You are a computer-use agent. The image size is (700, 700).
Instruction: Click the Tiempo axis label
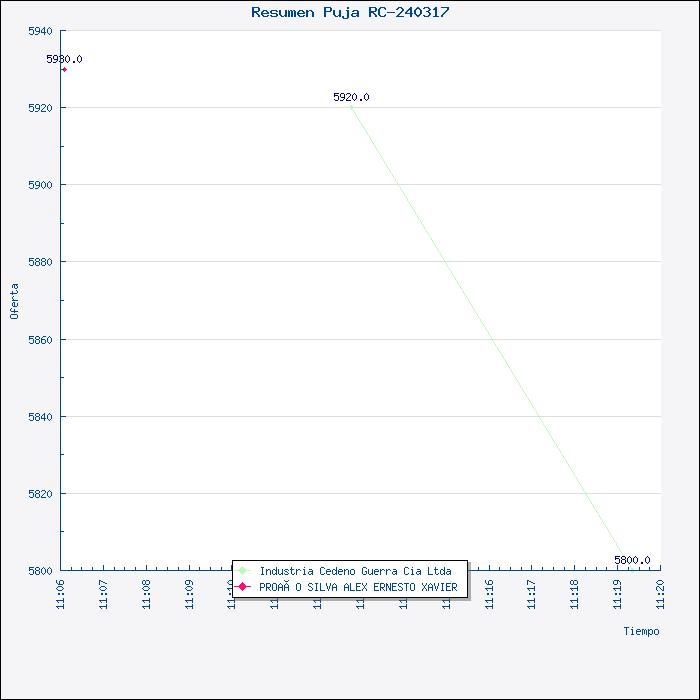pos(641,631)
